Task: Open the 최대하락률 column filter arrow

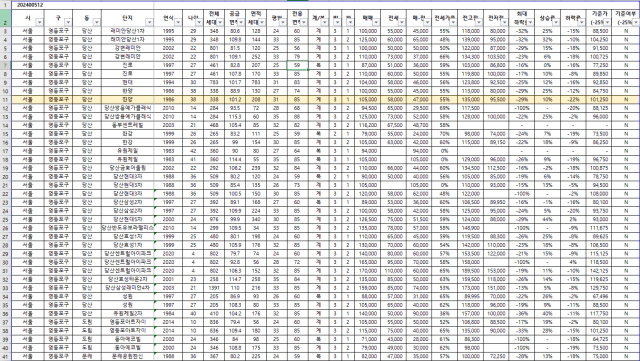Action: point(530,22)
